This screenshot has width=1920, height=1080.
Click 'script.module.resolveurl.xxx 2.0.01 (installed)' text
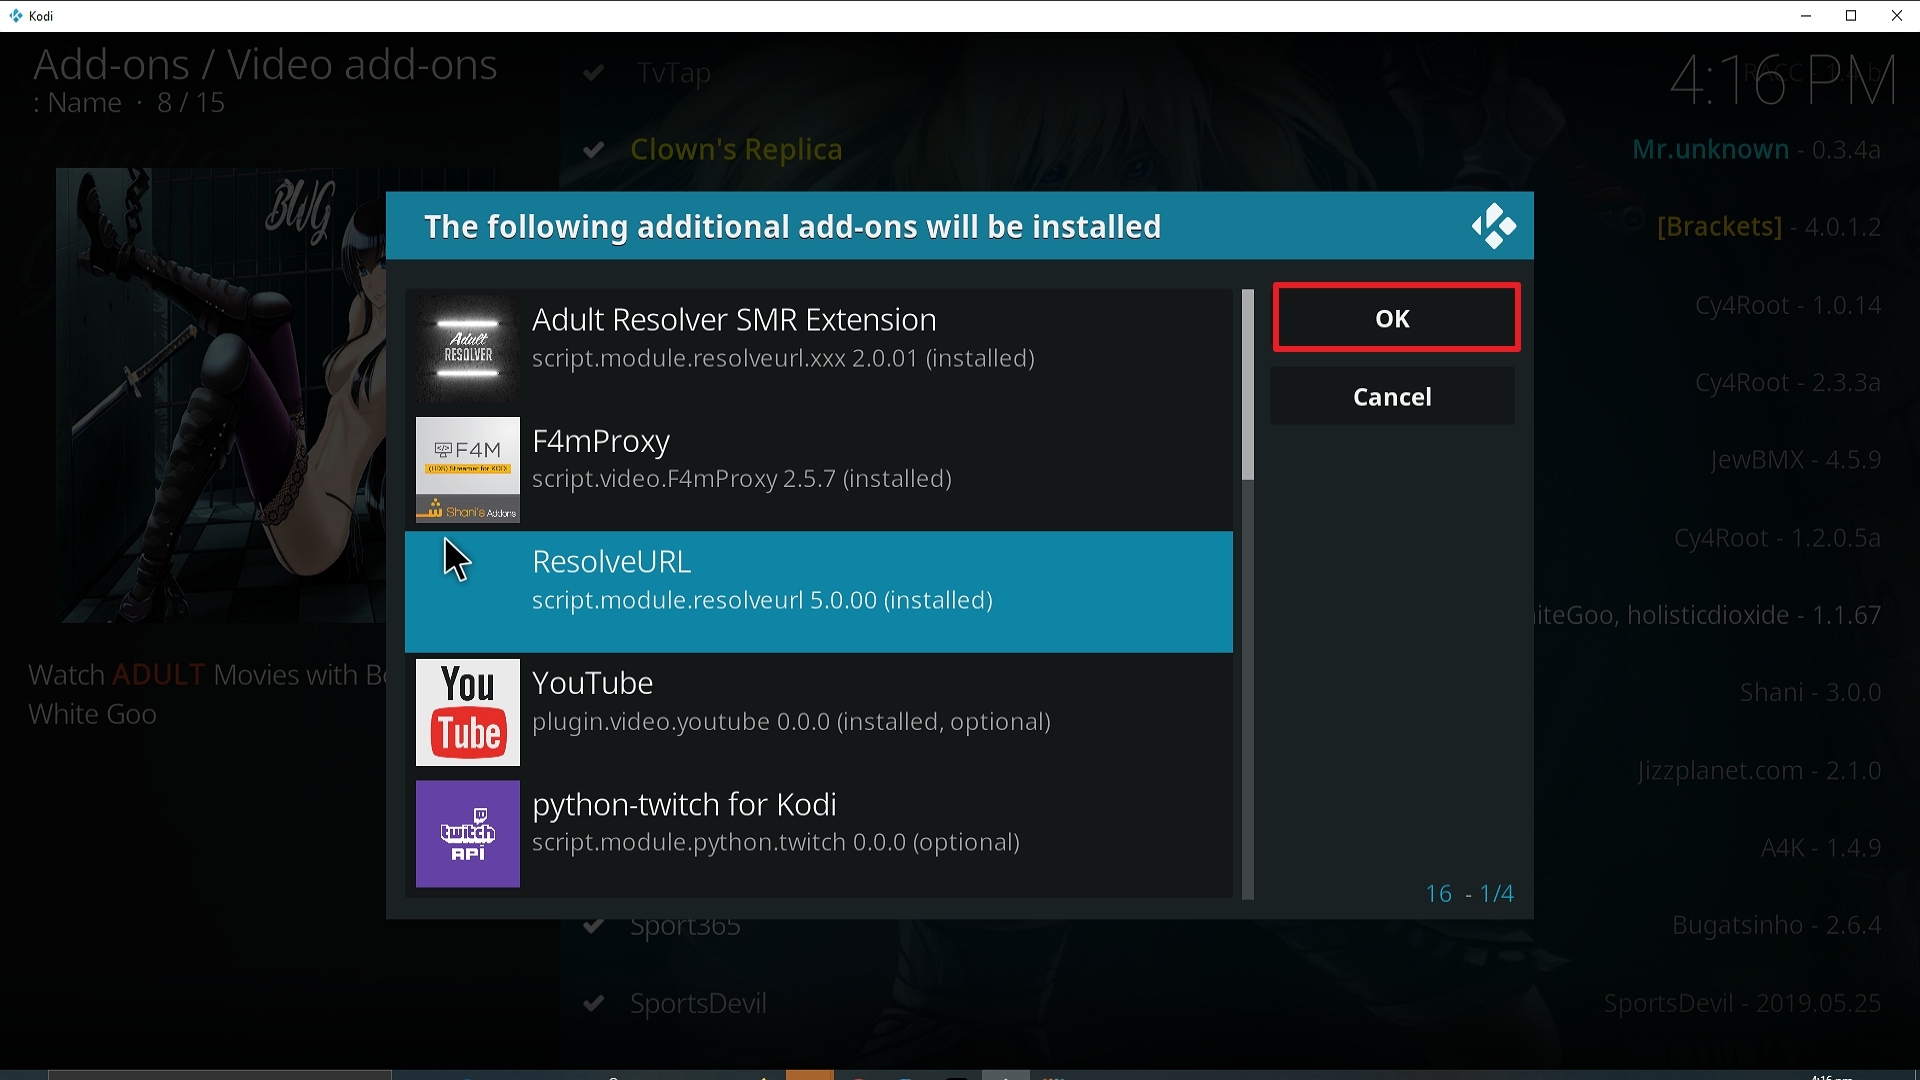point(783,358)
